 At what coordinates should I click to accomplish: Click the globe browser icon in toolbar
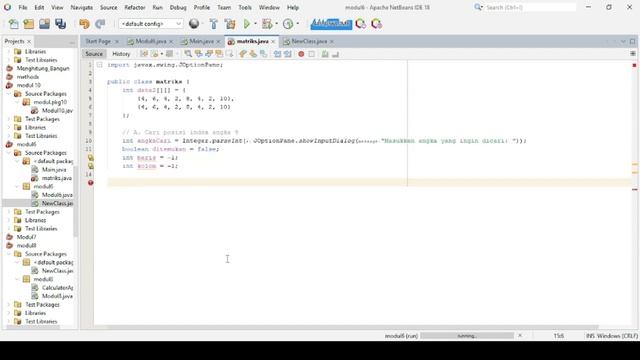pyautogui.click(x=194, y=24)
